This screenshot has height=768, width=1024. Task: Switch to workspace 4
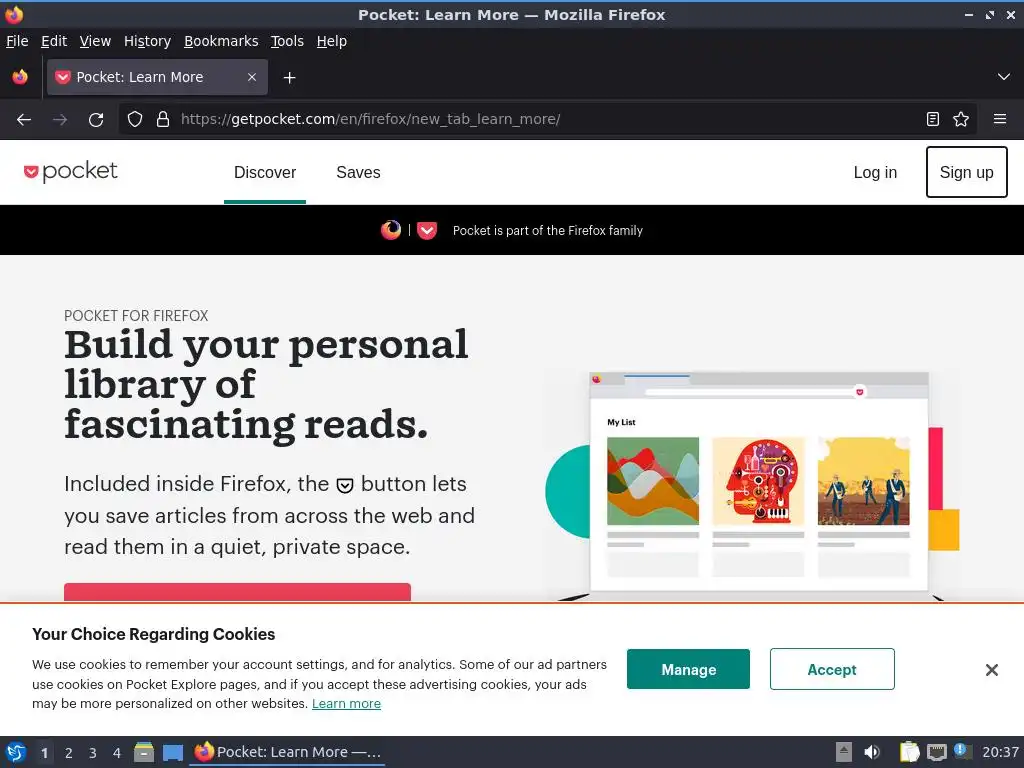click(117, 753)
